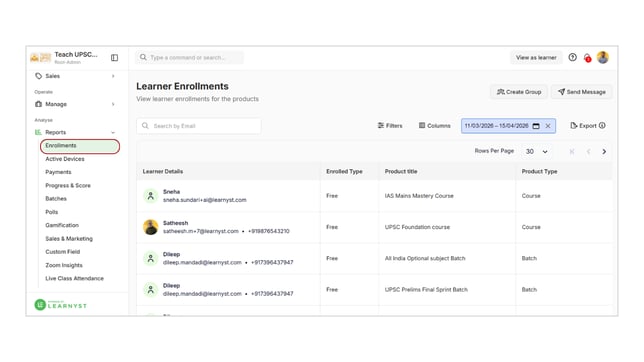Click Satheesh's phone number +919876543210
The image size is (644, 362).
(269, 231)
